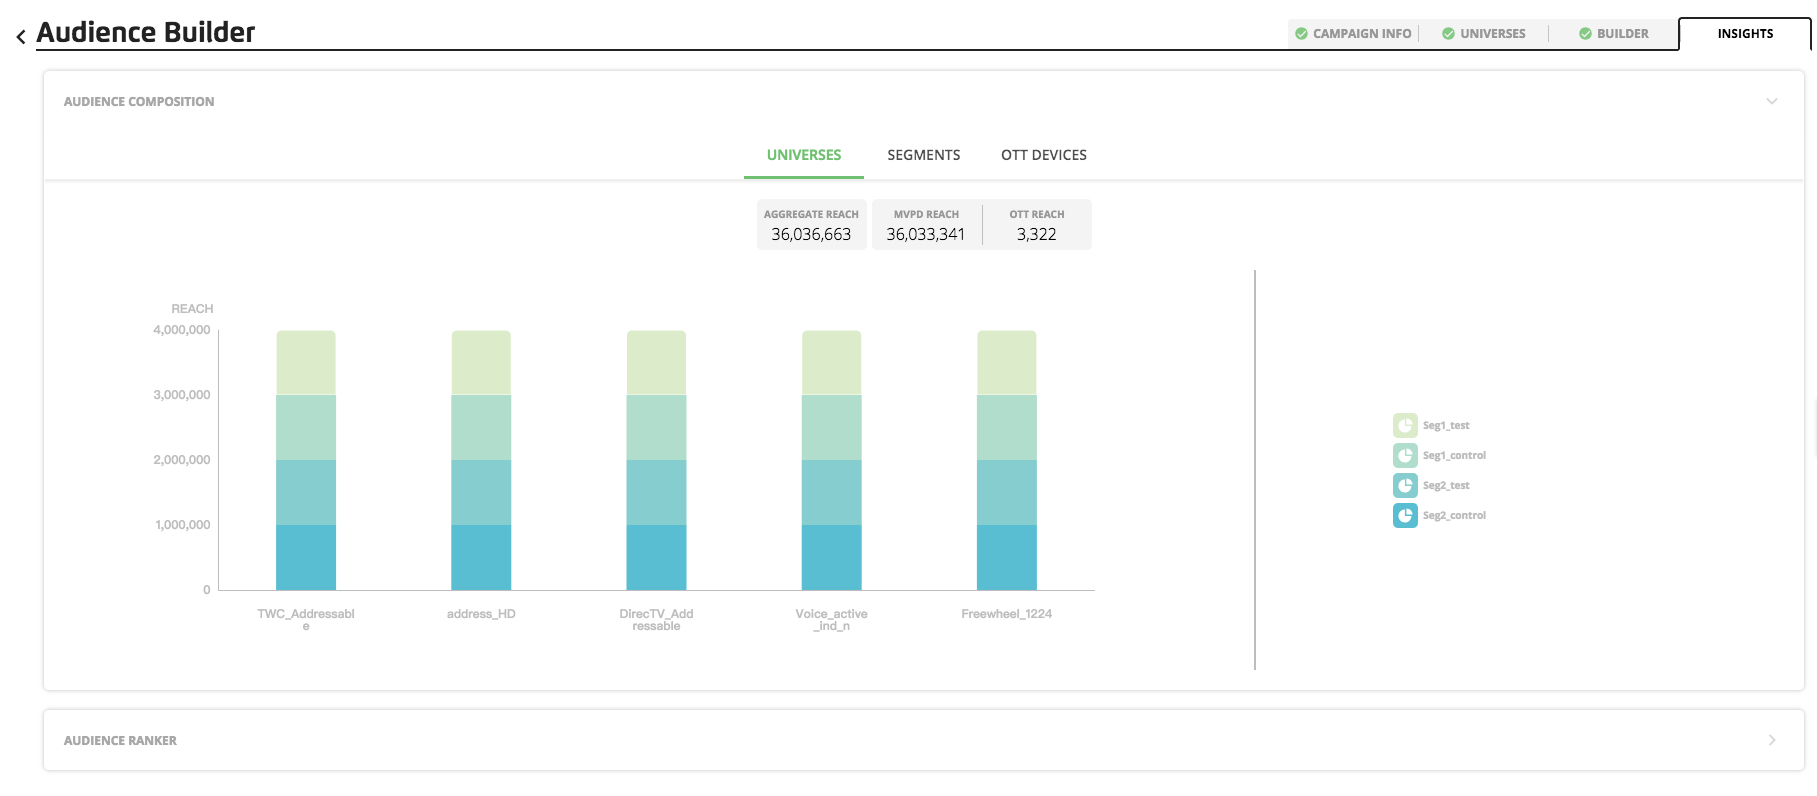Click the Freewheel_1224 bar's bottom blue segment

(x=1007, y=557)
